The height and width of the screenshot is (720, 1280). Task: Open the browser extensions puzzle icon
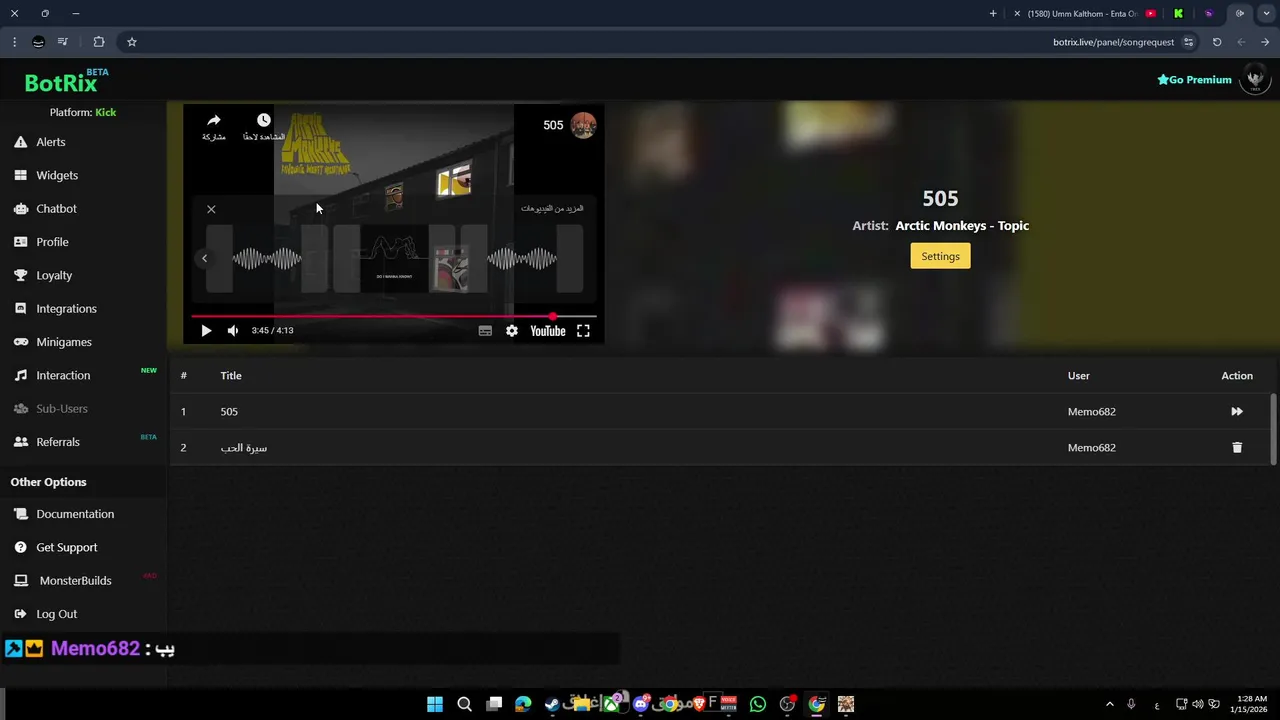(x=98, y=42)
